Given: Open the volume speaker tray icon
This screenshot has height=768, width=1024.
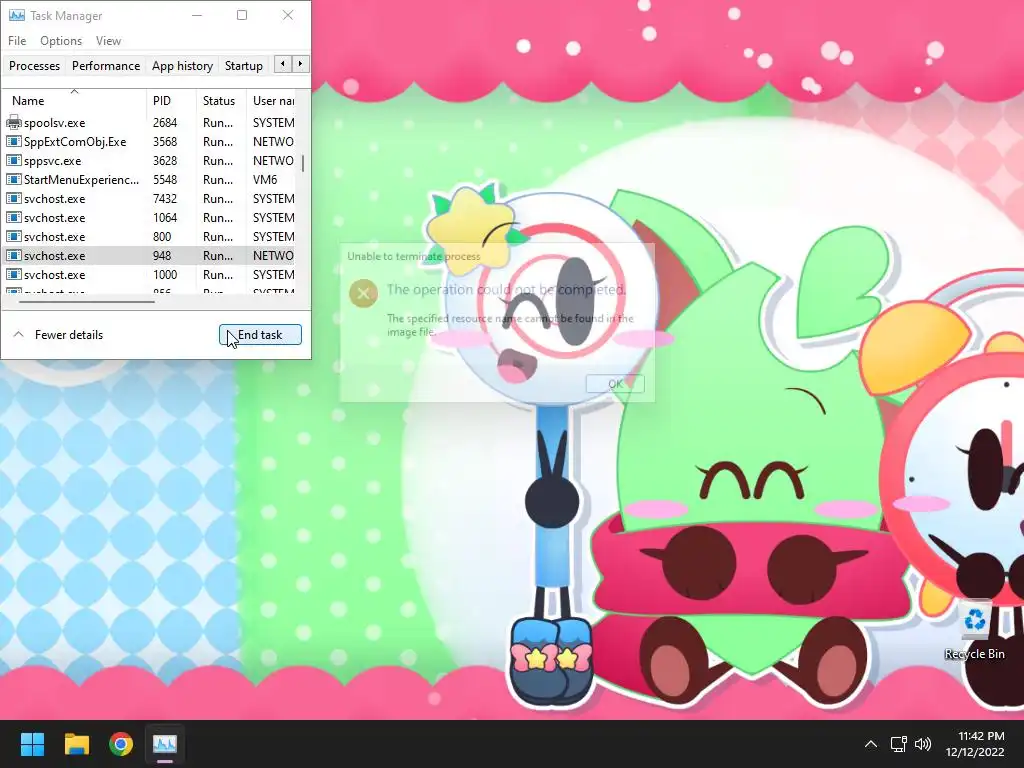Looking at the screenshot, I should (x=923, y=744).
